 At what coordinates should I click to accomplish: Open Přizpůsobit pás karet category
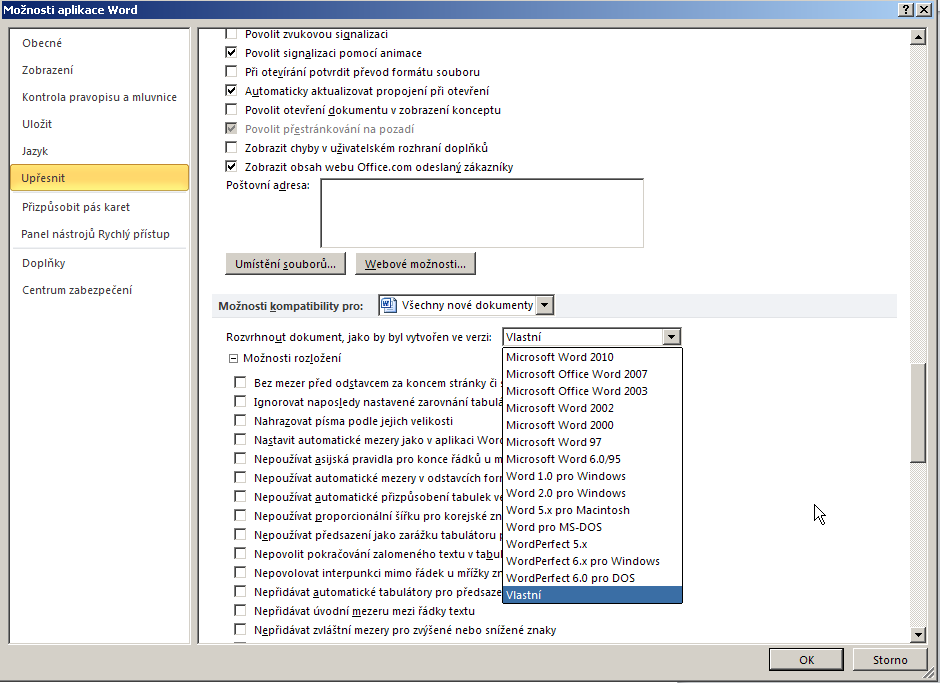pyautogui.click(x=100, y=207)
